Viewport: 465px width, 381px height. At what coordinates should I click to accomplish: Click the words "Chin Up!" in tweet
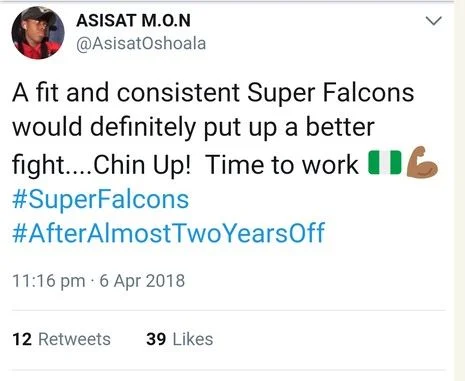coord(142,165)
